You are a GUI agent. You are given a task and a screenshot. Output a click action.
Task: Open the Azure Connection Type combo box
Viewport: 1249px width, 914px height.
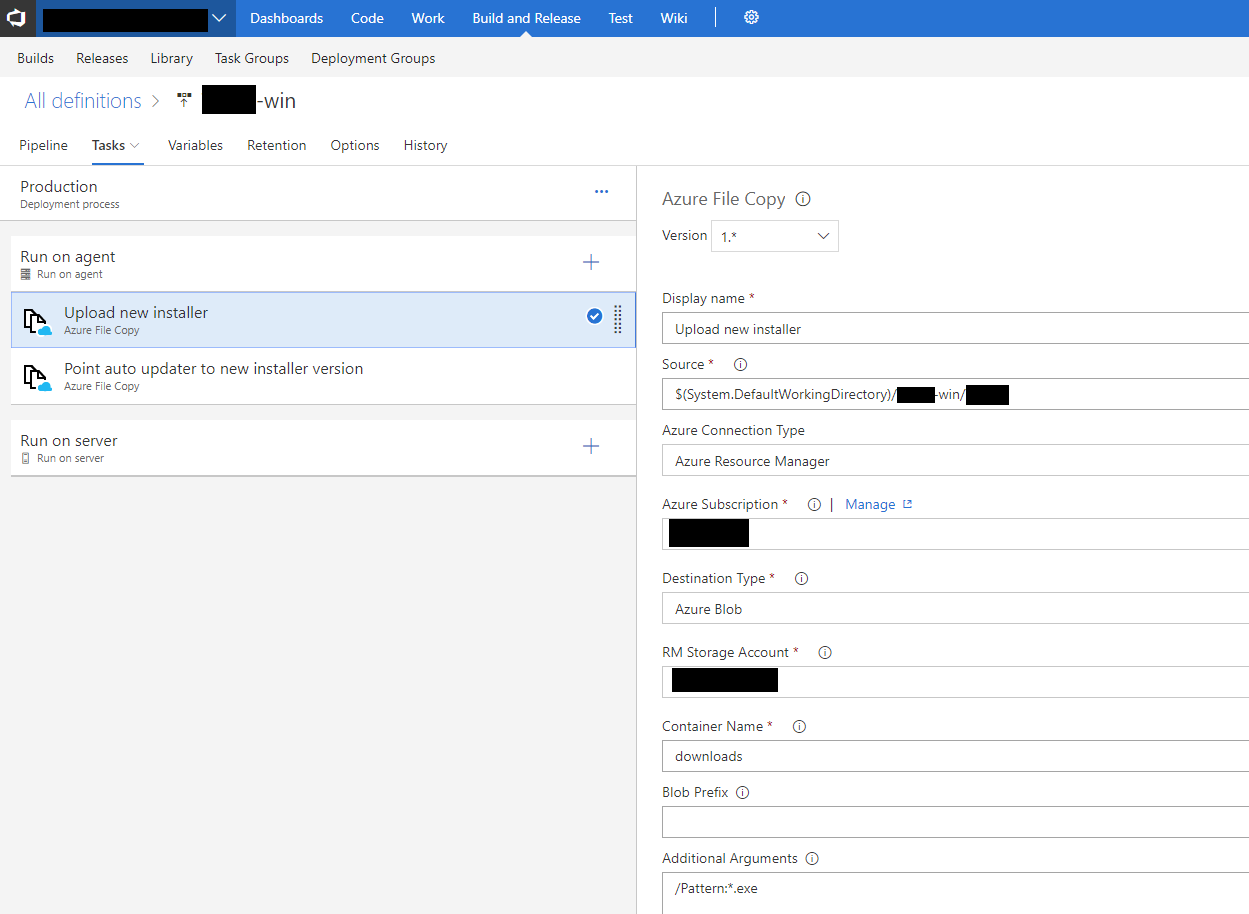955,461
